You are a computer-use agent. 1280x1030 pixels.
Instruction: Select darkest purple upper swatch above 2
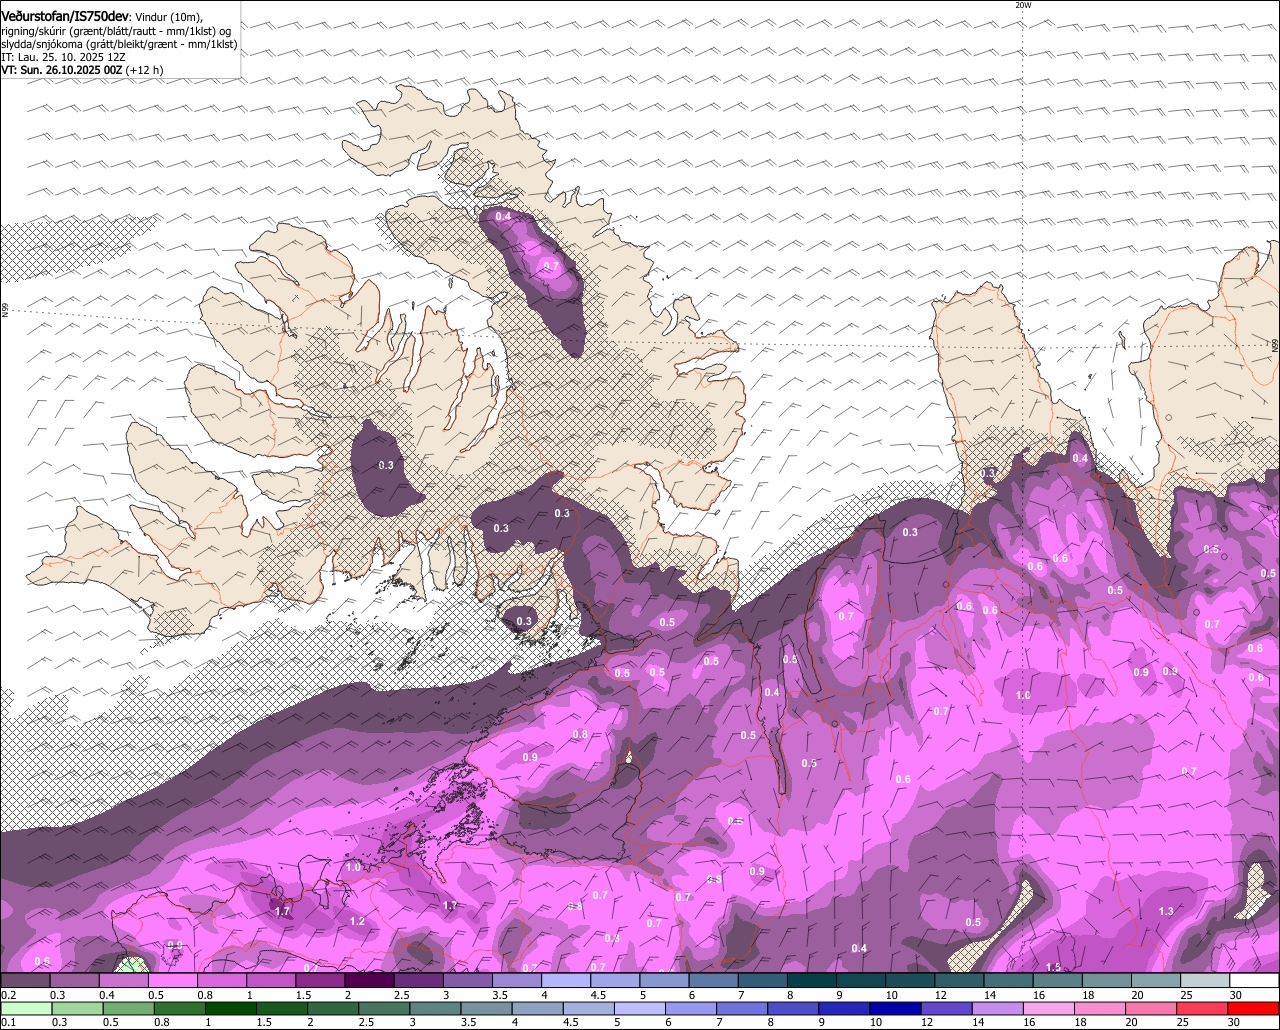coord(369,980)
